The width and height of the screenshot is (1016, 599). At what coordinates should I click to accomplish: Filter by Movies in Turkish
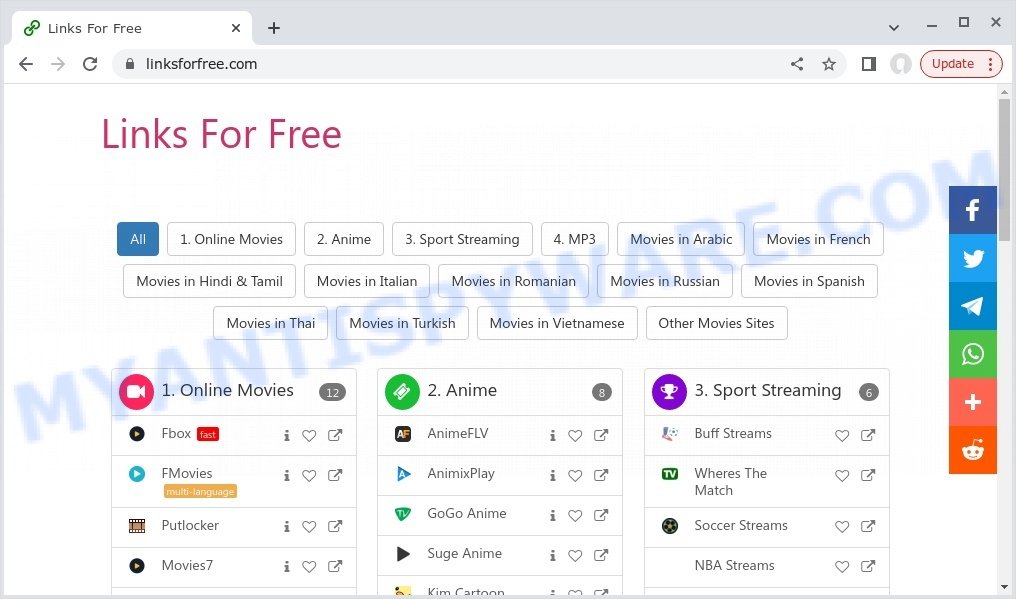click(x=402, y=323)
